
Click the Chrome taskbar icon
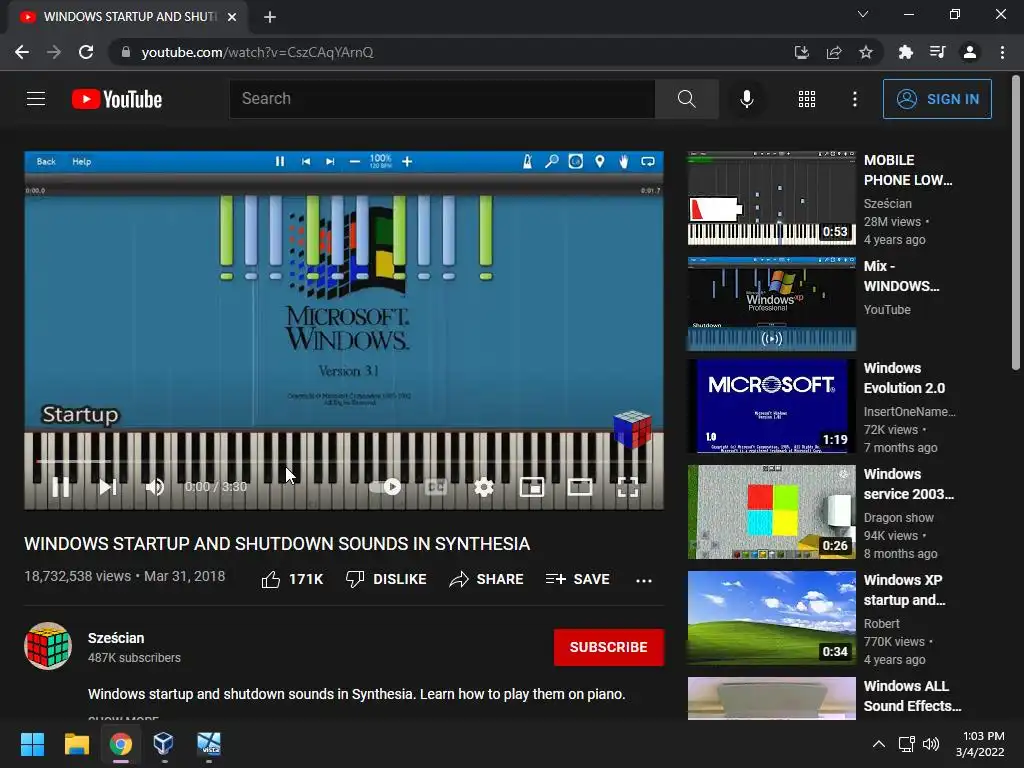[121, 744]
